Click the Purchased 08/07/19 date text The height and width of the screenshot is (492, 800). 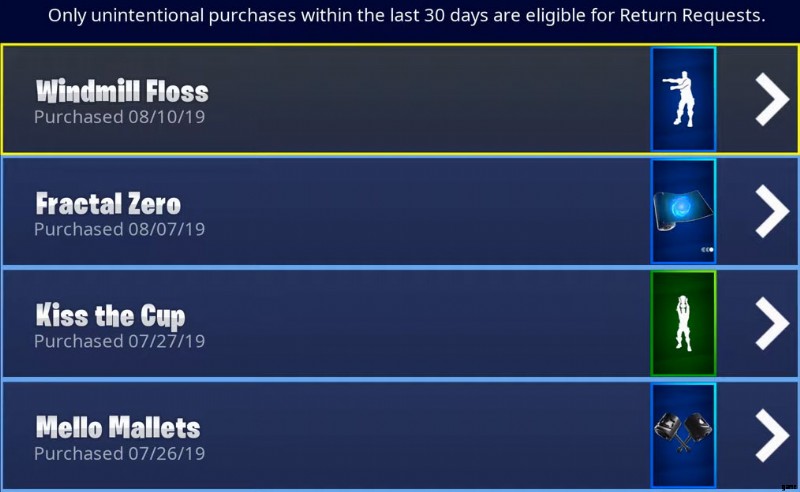point(119,229)
